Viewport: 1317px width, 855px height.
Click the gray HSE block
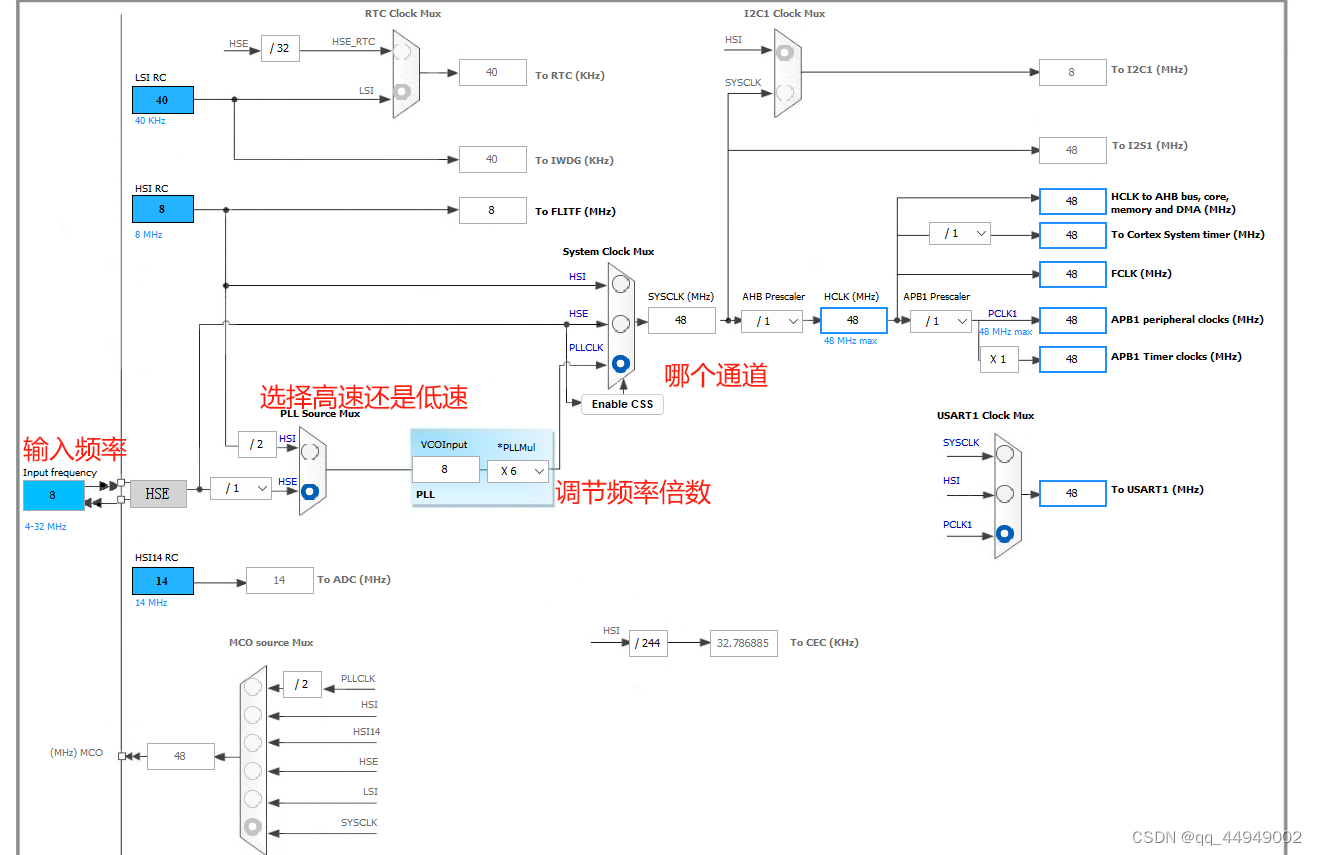click(158, 493)
